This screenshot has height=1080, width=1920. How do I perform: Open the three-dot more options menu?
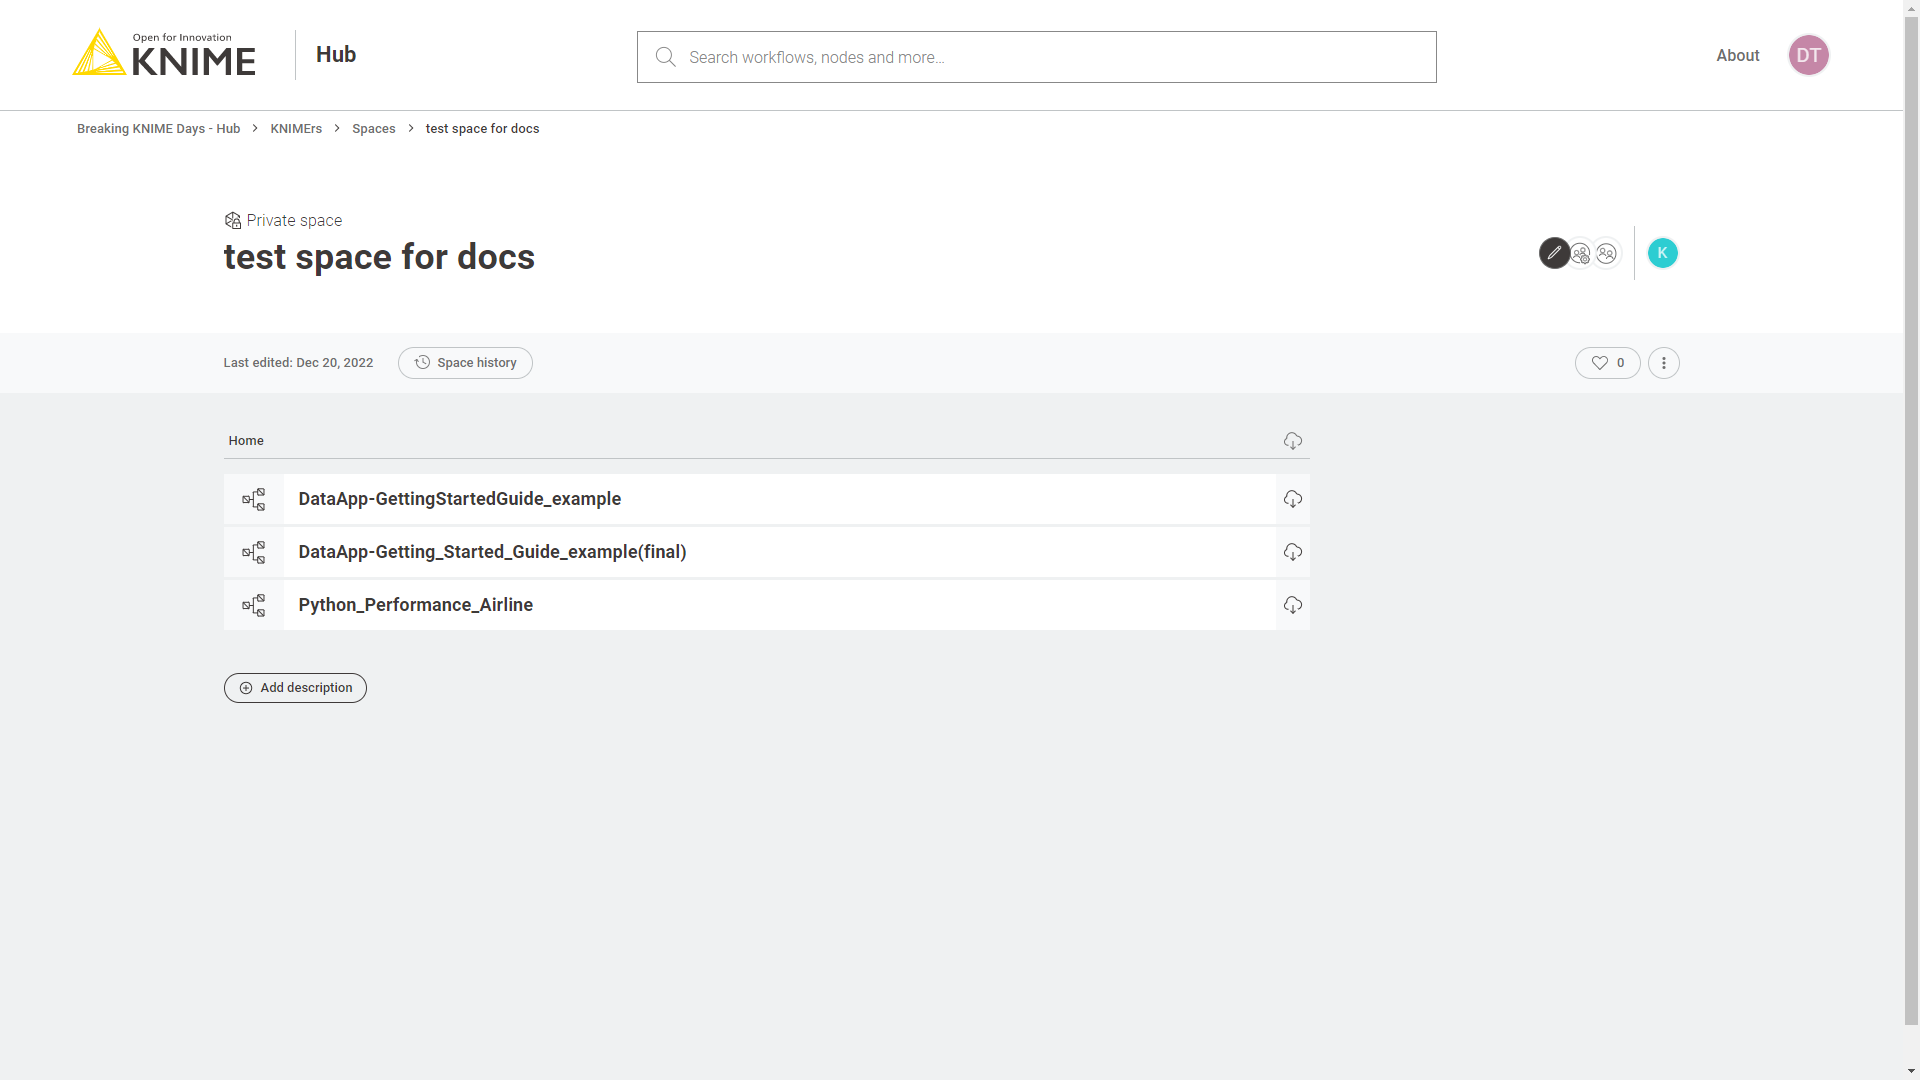1663,363
